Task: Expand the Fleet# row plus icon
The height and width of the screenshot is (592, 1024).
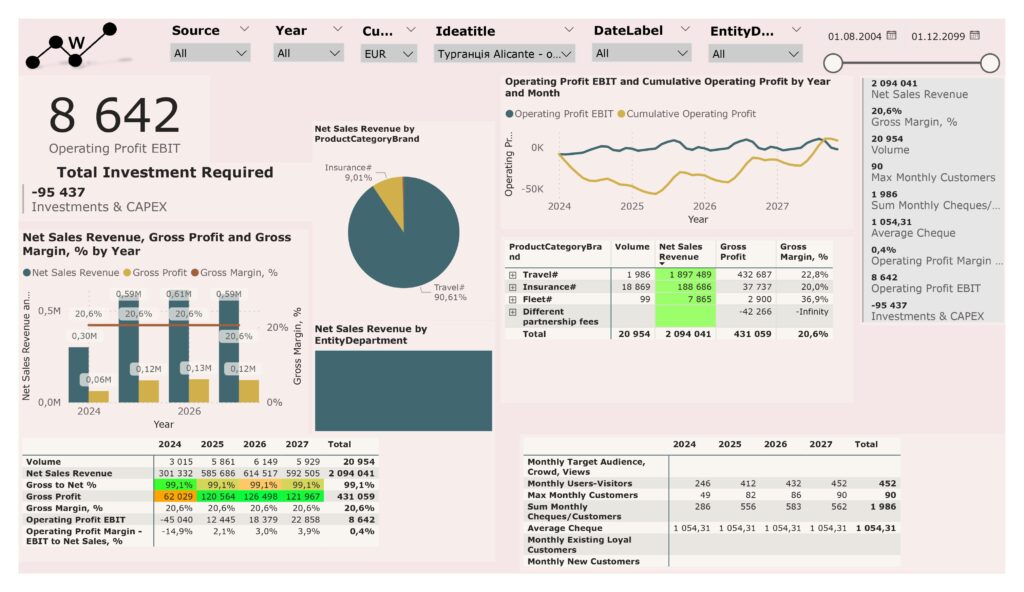Action: click(513, 298)
